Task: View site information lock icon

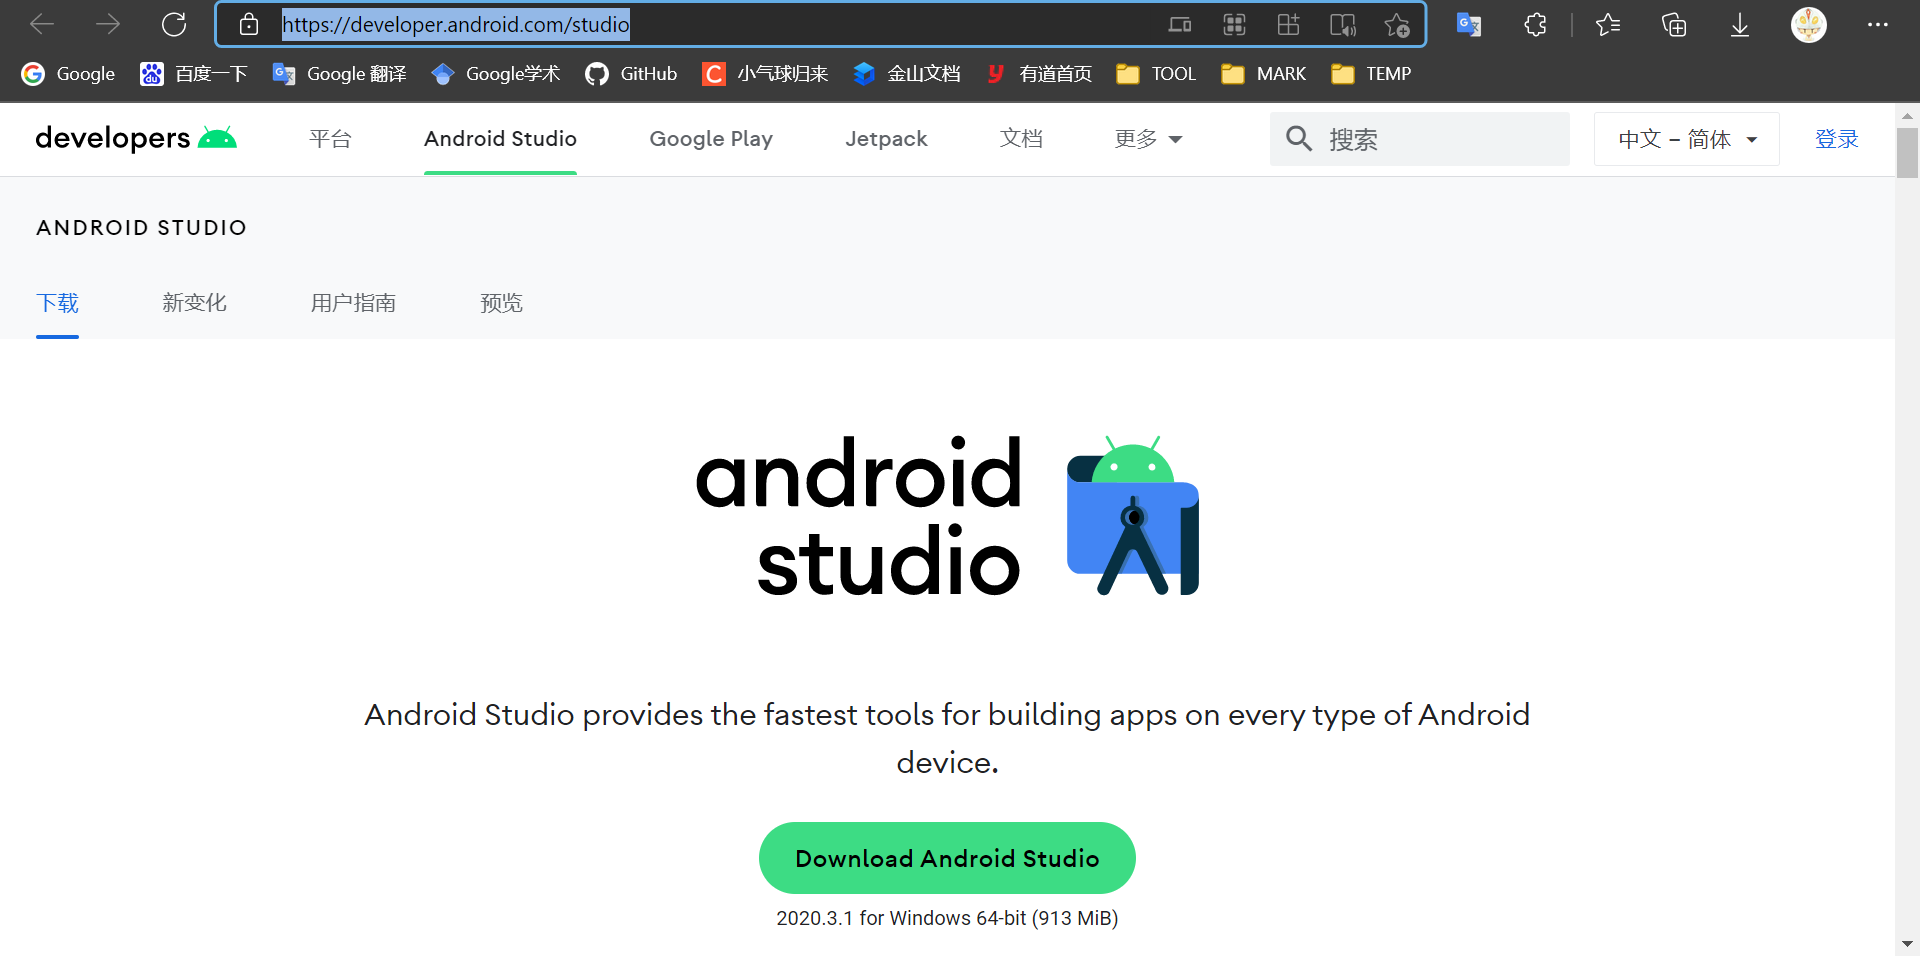Action: tap(249, 24)
